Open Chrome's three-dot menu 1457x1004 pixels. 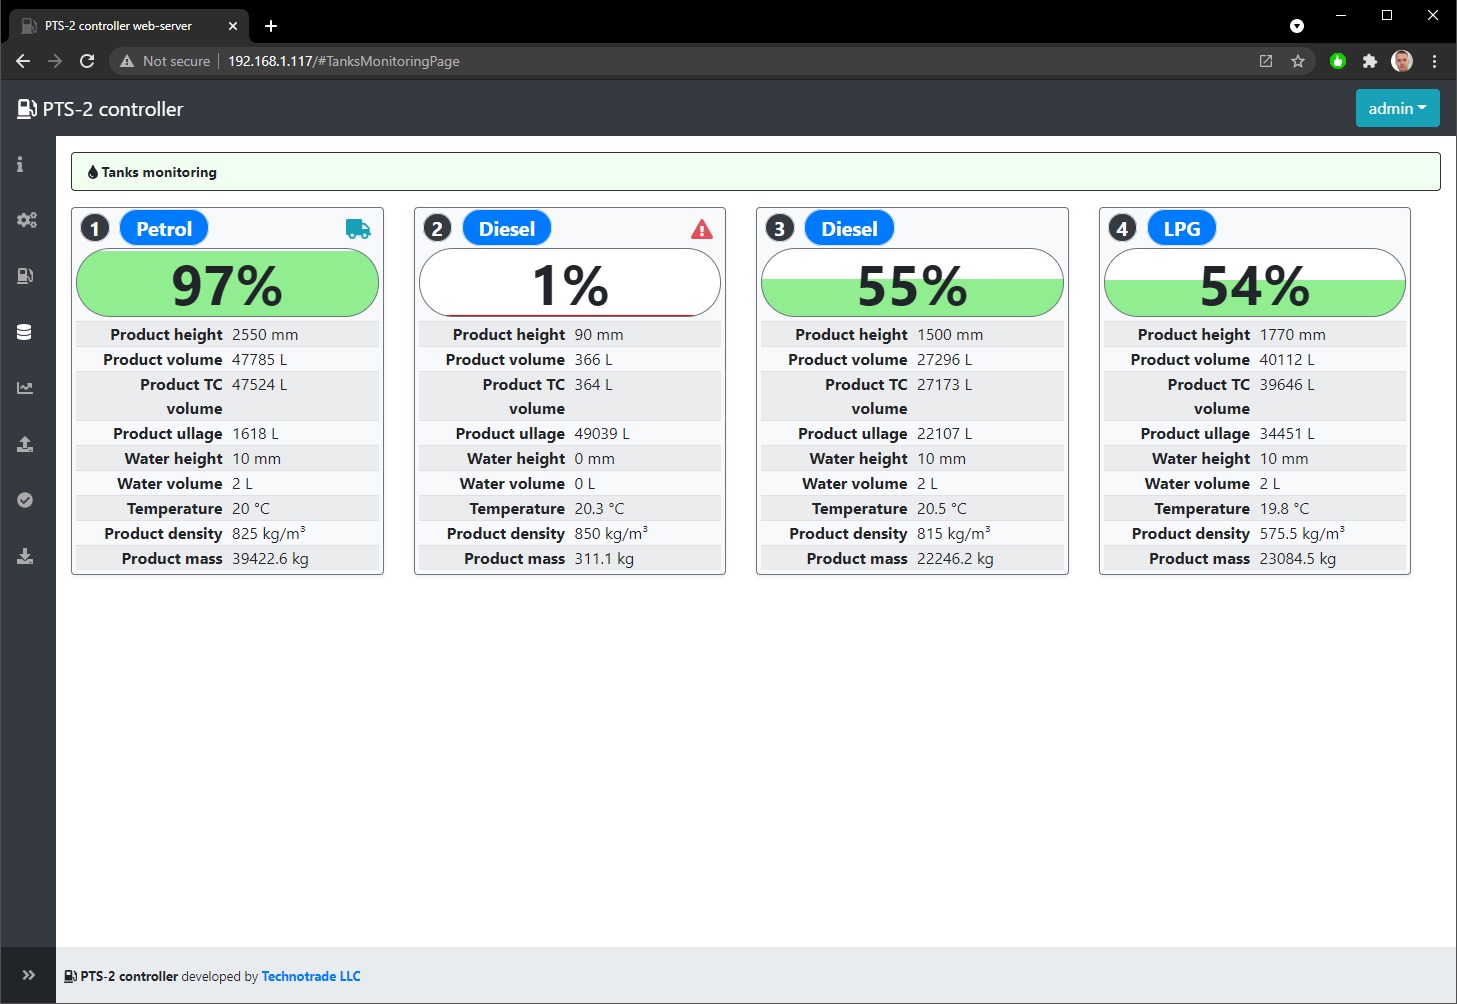(1435, 61)
